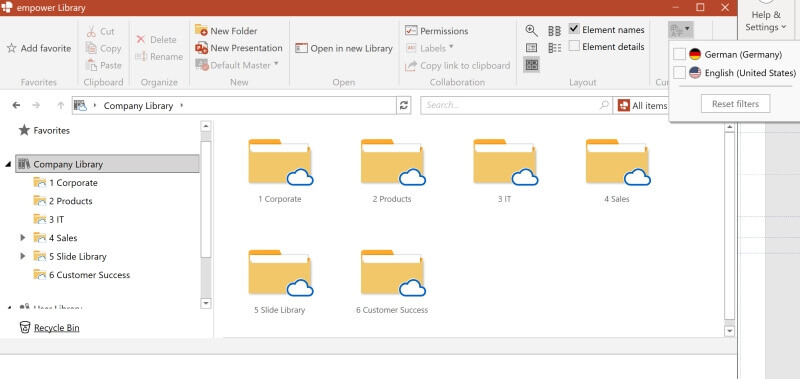Click the Copy command in Clipboard group
Image resolution: width=800 pixels, height=379 pixels.
point(104,48)
